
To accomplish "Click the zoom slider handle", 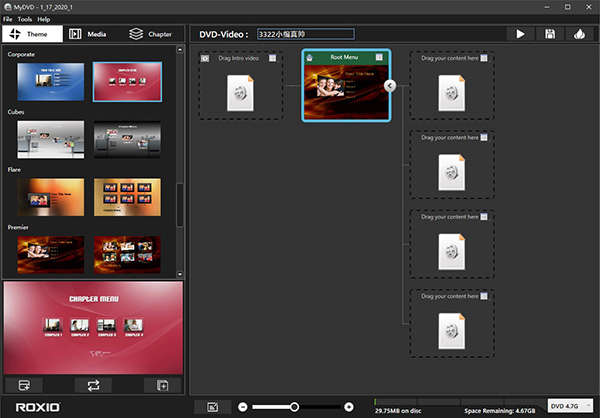I will coord(294,407).
